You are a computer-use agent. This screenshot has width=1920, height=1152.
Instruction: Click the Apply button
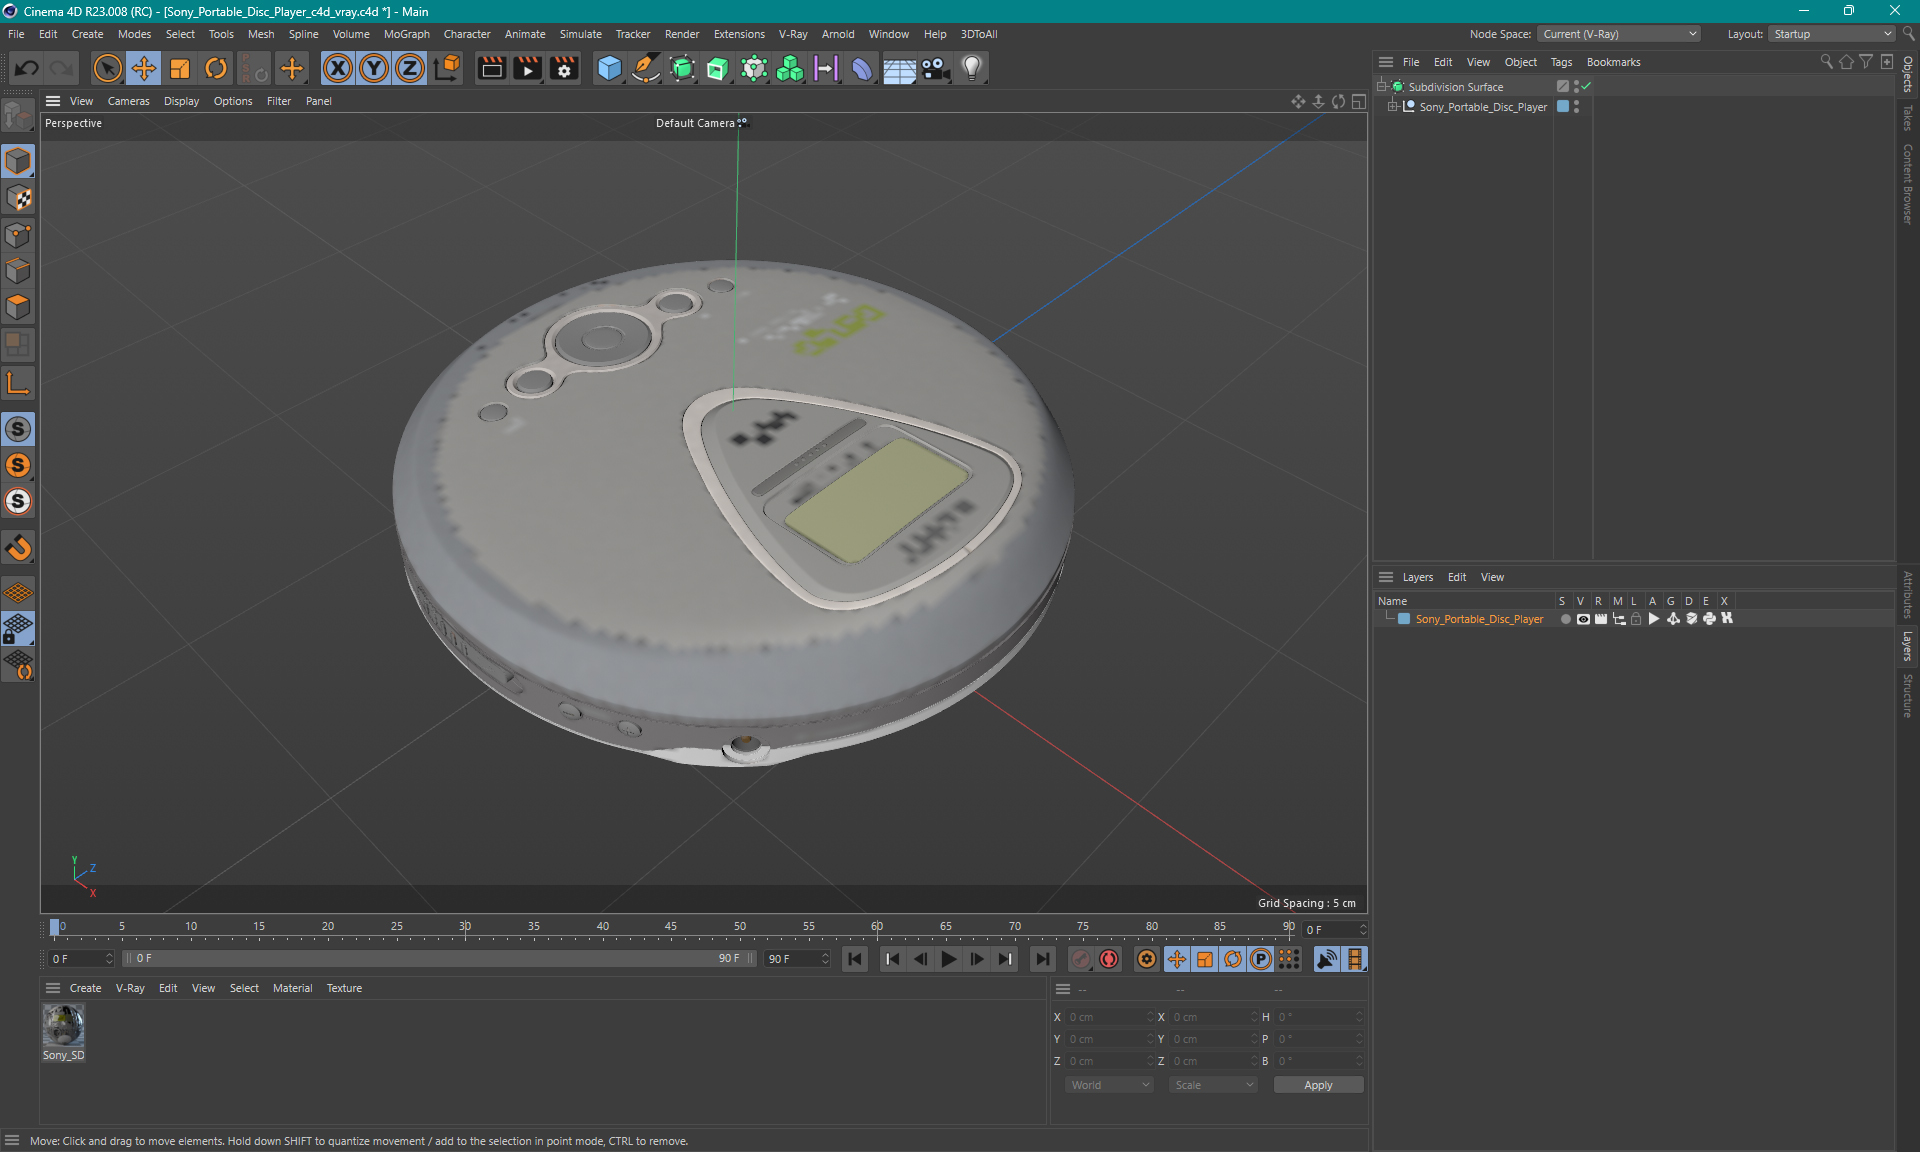pos(1318,1085)
